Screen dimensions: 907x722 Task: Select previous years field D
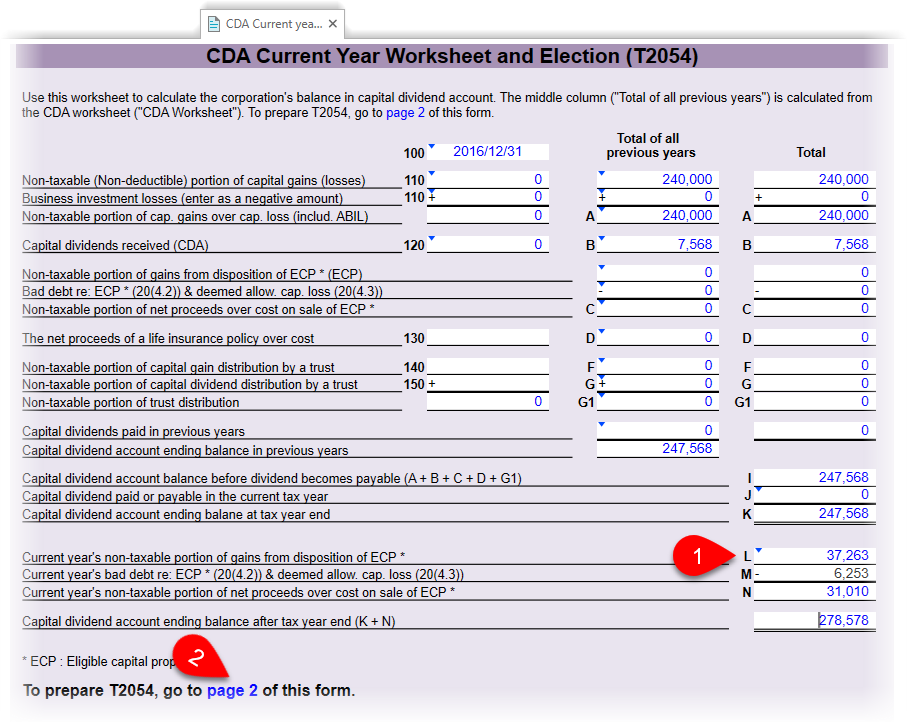pos(658,338)
